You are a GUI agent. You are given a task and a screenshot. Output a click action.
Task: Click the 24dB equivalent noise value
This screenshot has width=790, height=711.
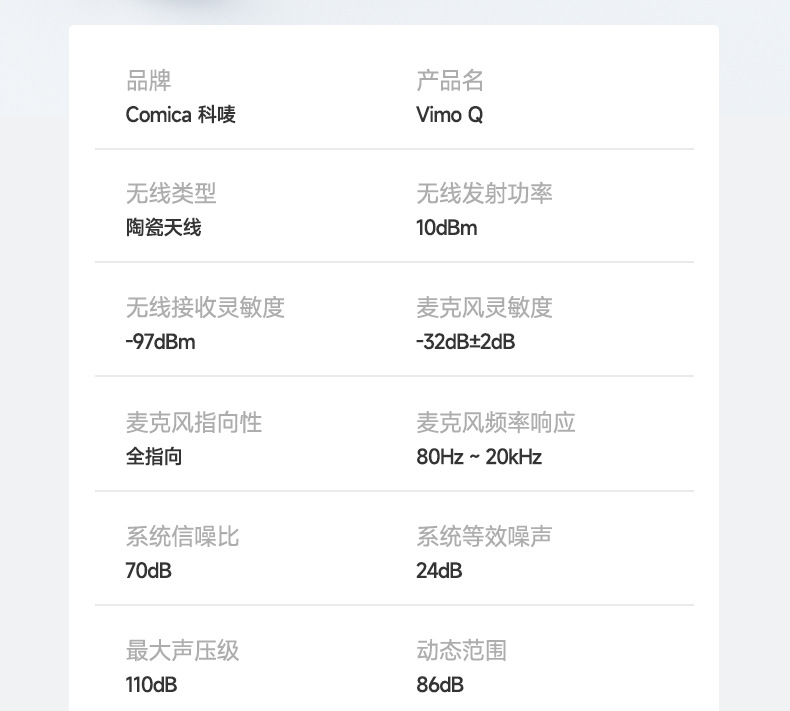[x=439, y=571]
